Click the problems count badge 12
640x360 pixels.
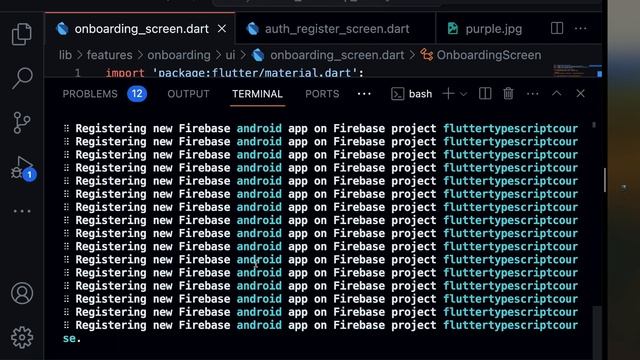[137, 94]
